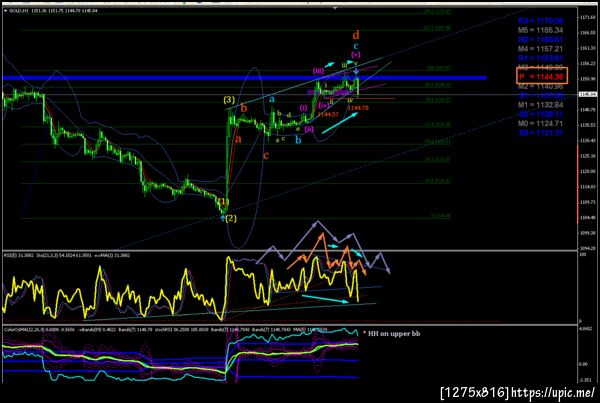Viewport: 600px width, 403px height.
Task: Click the current price tag on price axis
Action: pyautogui.click(x=589, y=94)
